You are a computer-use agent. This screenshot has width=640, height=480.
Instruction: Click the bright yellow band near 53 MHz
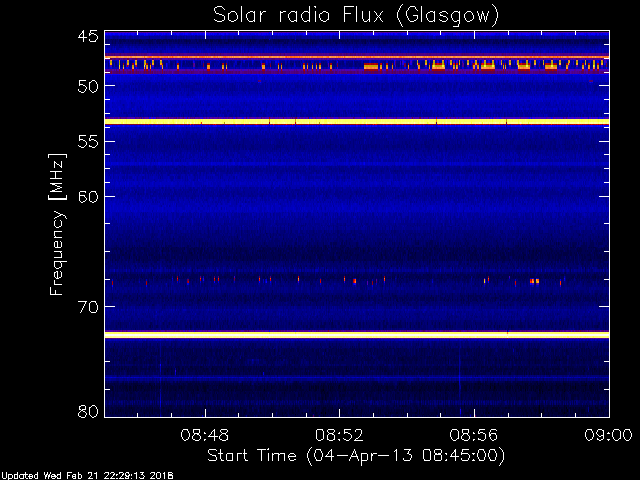coord(357,122)
